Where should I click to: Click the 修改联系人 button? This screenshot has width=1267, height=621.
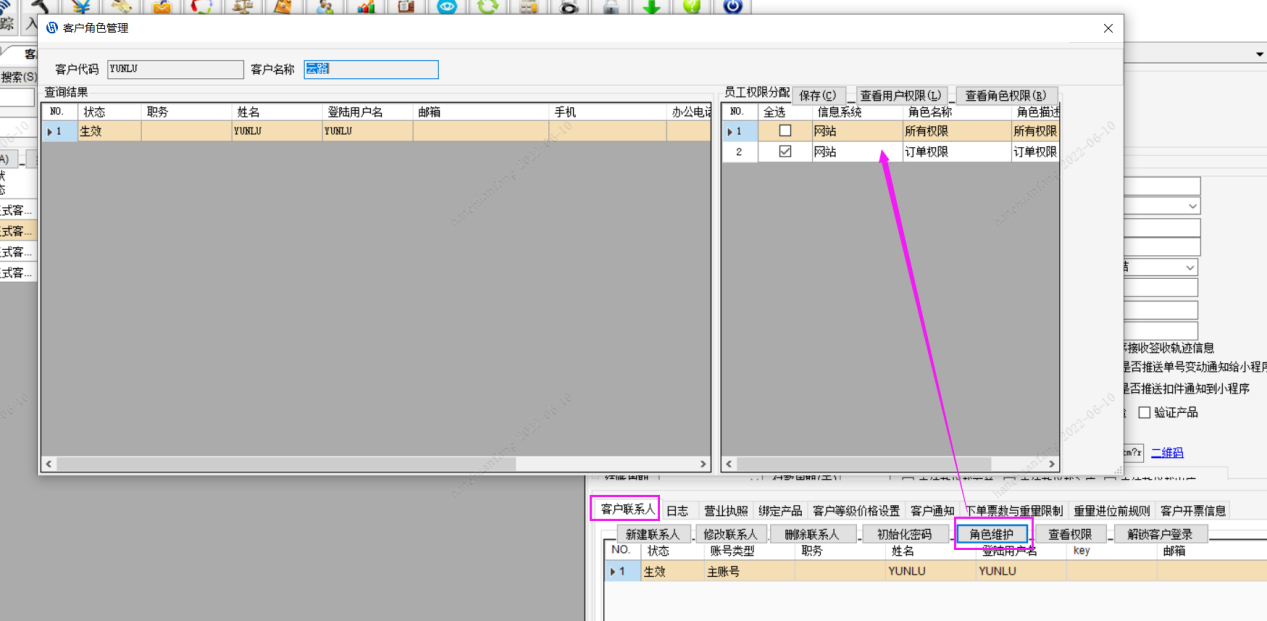pos(733,534)
